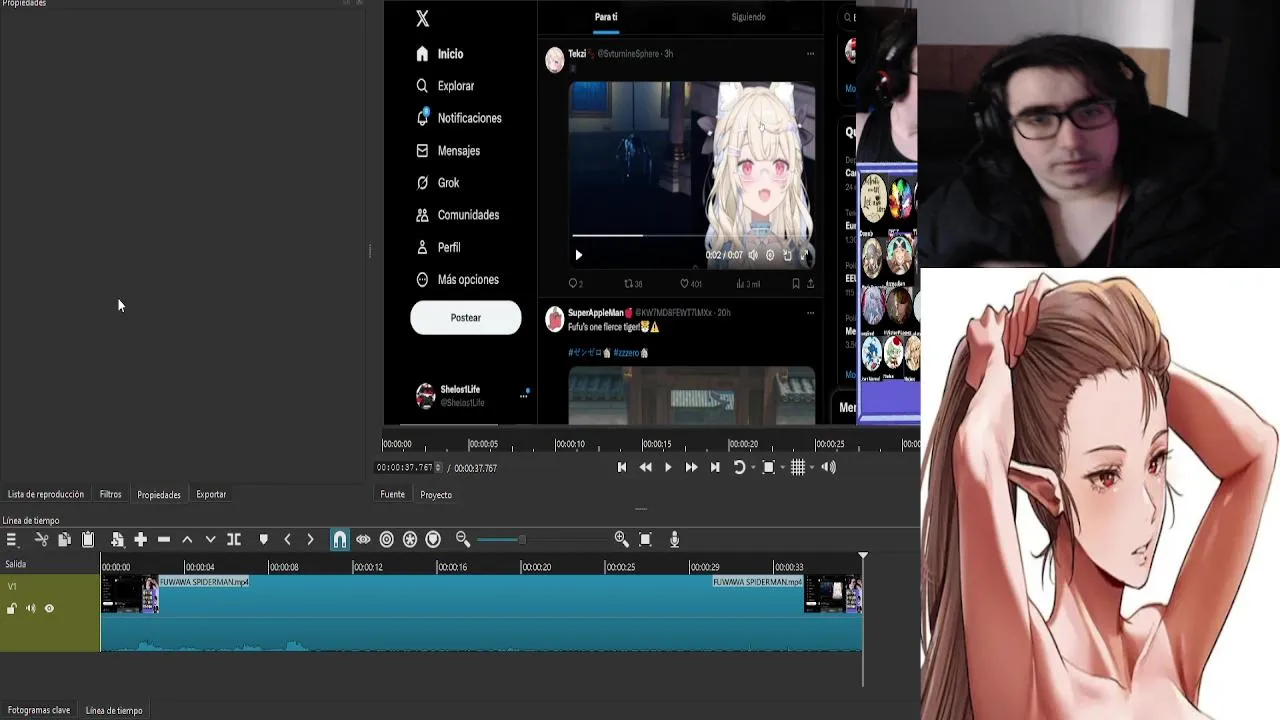Switch to the Siguiendo feed tab
This screenshot has height=720, width=1280.
click(748, 17)
